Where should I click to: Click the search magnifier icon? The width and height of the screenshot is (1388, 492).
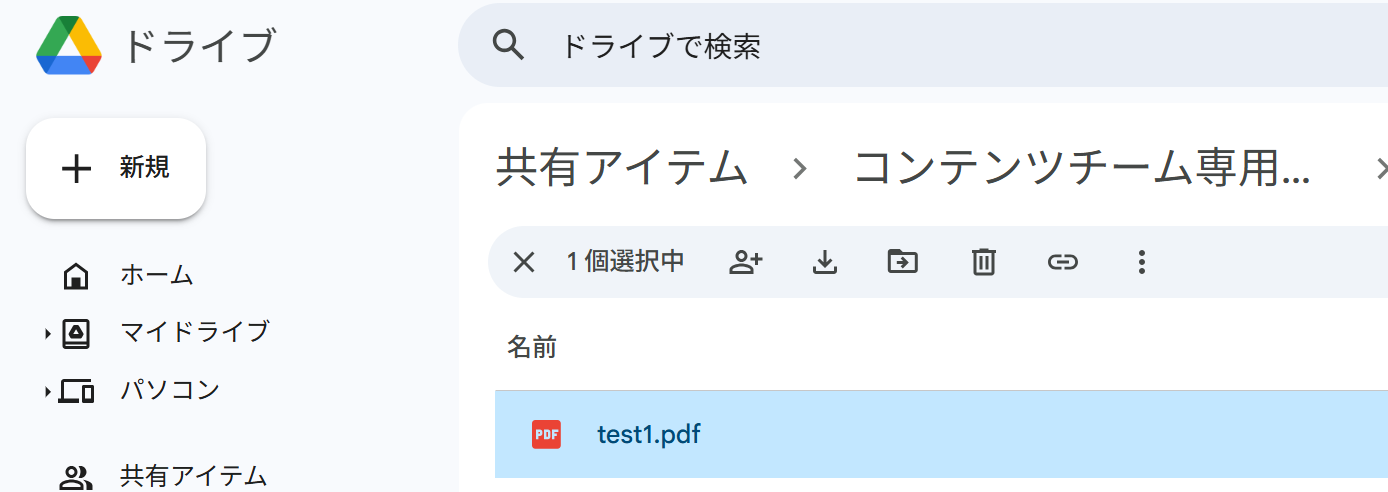point(509,45)
